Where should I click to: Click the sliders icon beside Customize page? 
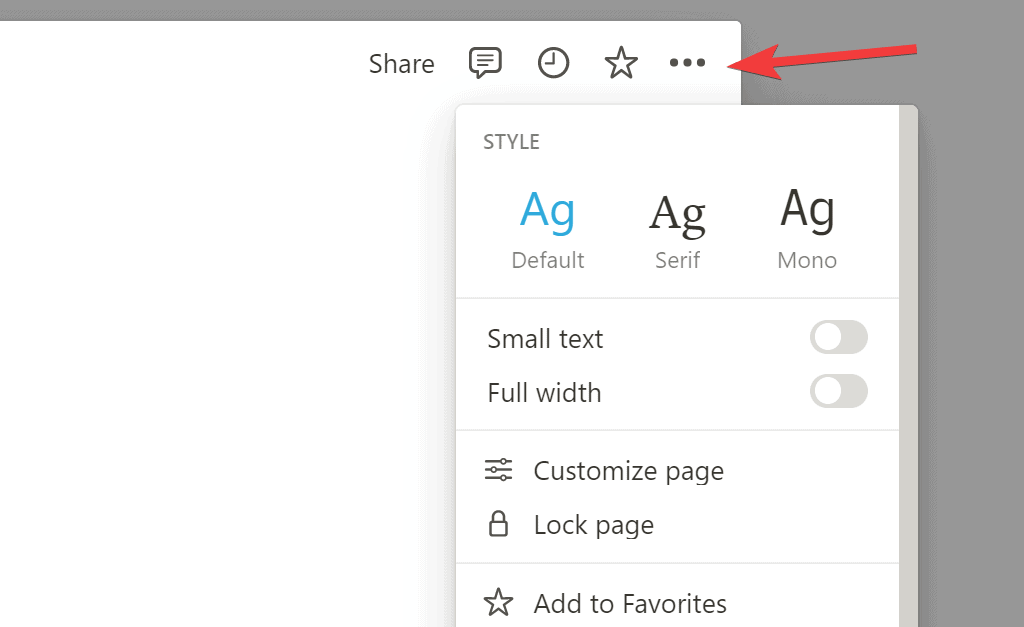click(x=498, y=470)
